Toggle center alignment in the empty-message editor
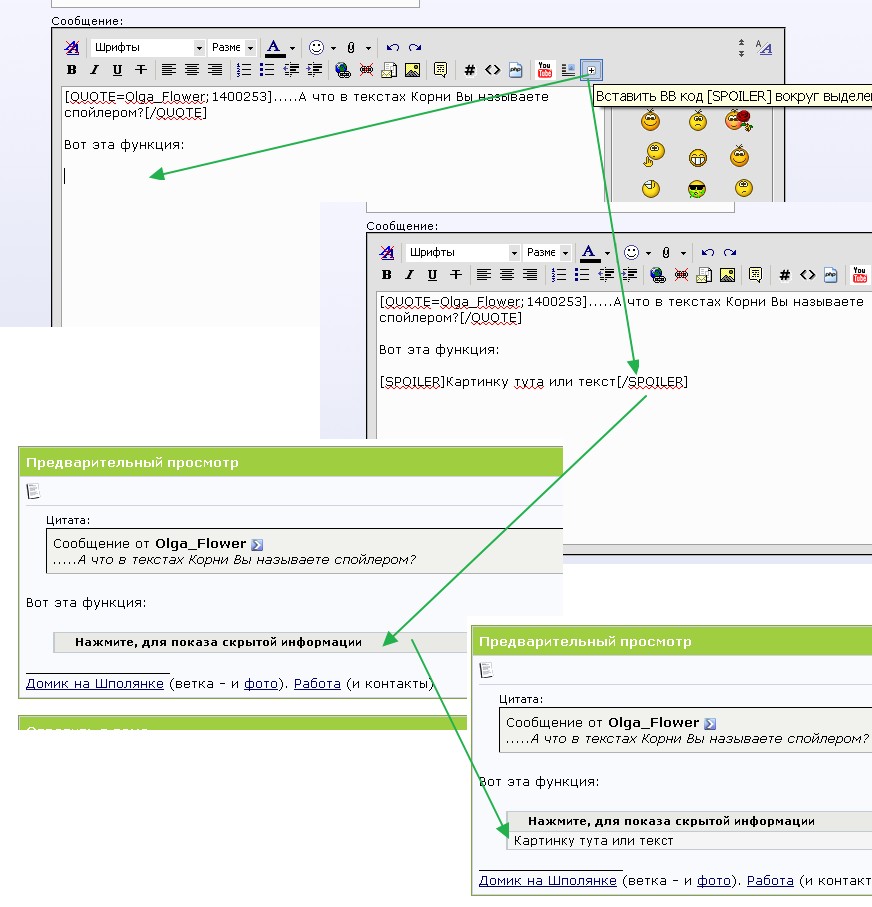The width and height of the screenshot is (872, 907). (x=192, y=70)
